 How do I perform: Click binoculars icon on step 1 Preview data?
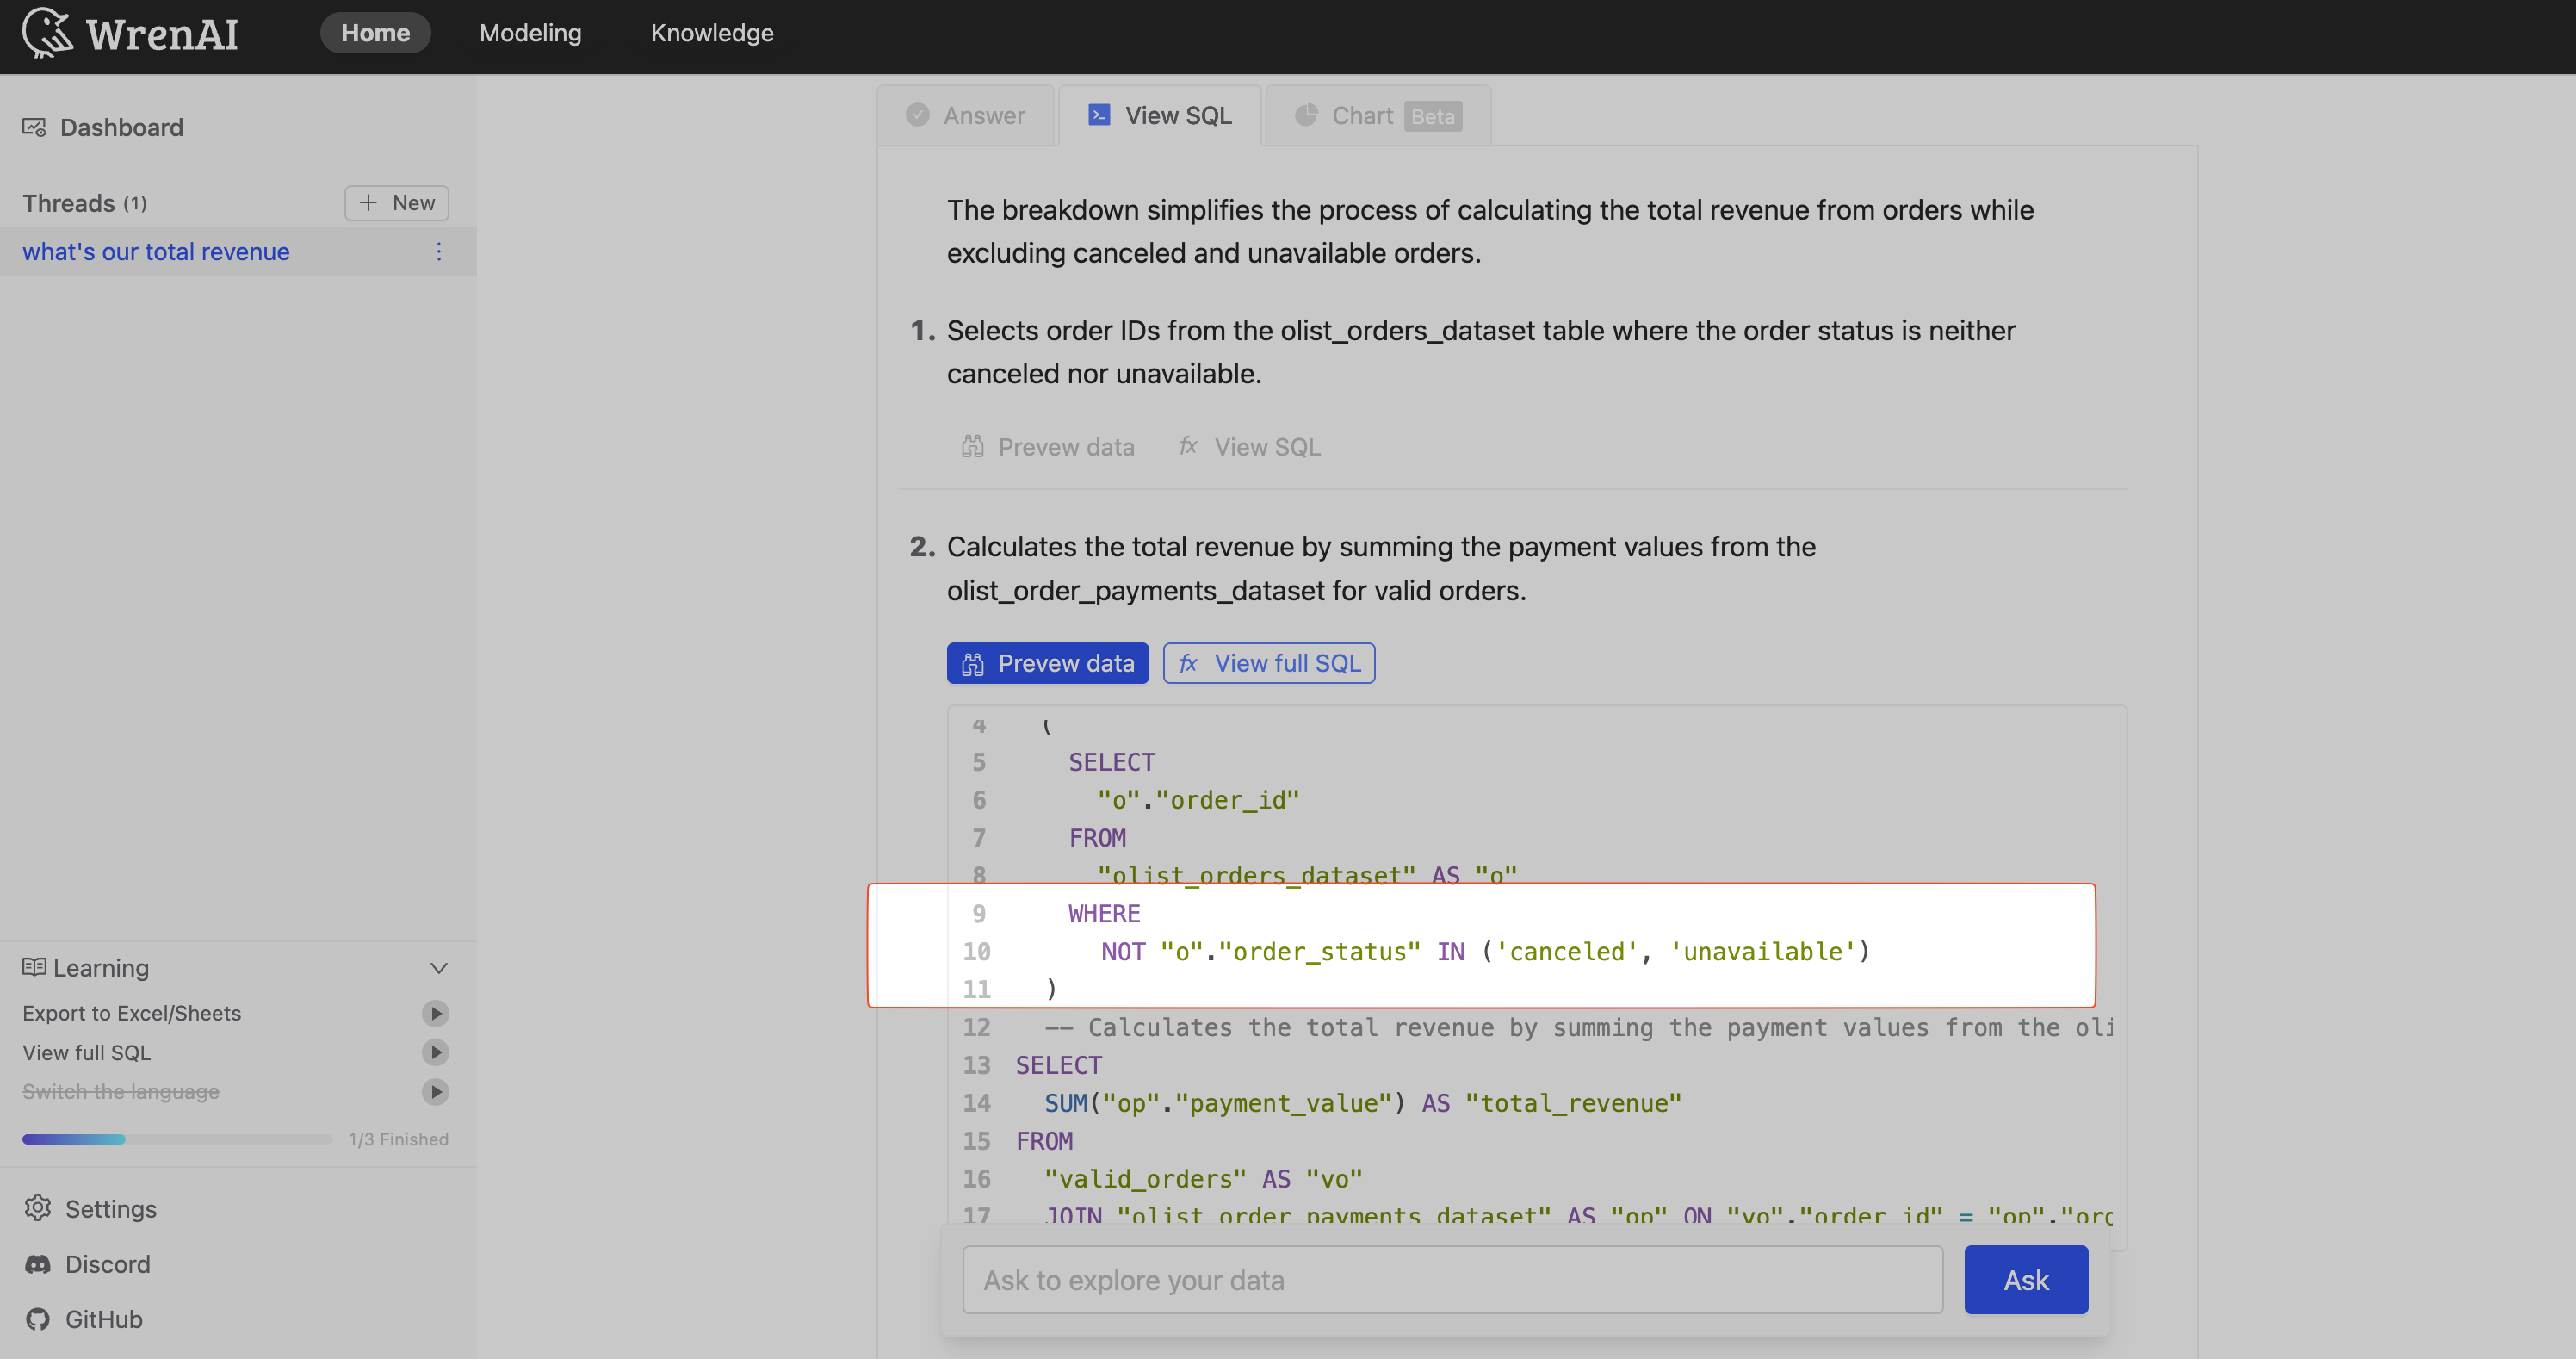[x=972, y=447]
